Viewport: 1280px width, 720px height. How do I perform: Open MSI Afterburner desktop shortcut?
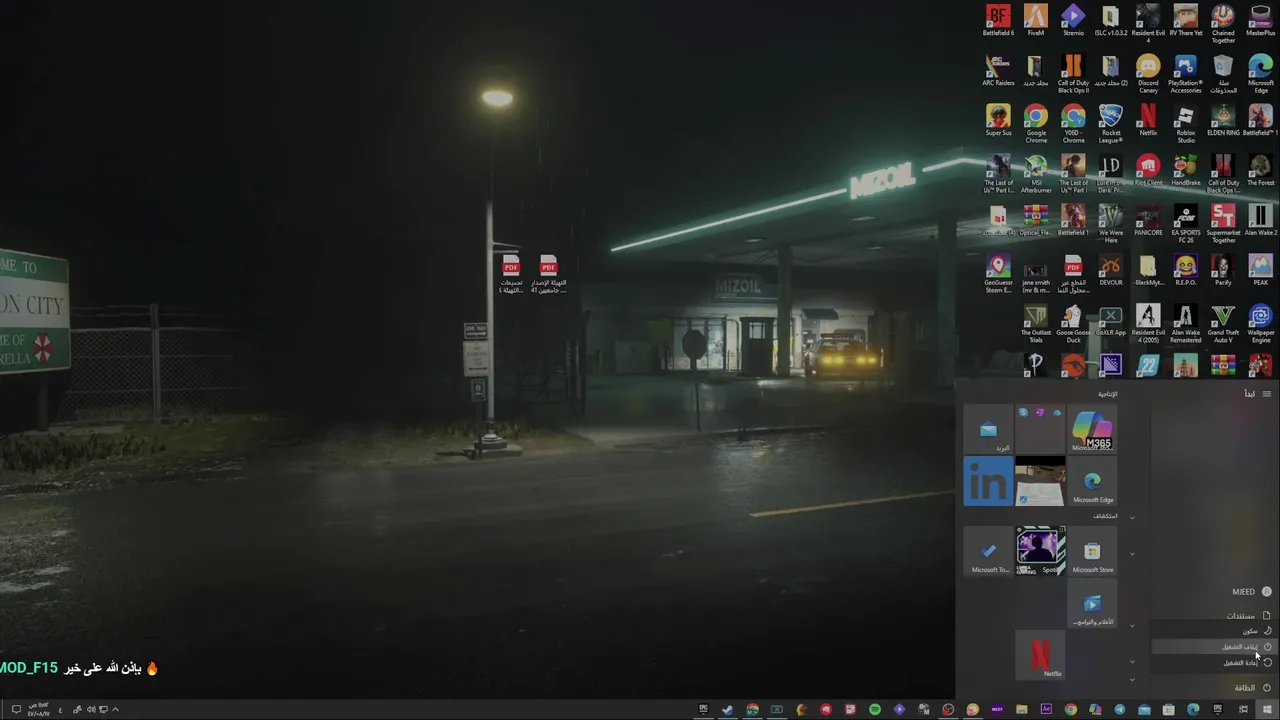point(1036,174)
